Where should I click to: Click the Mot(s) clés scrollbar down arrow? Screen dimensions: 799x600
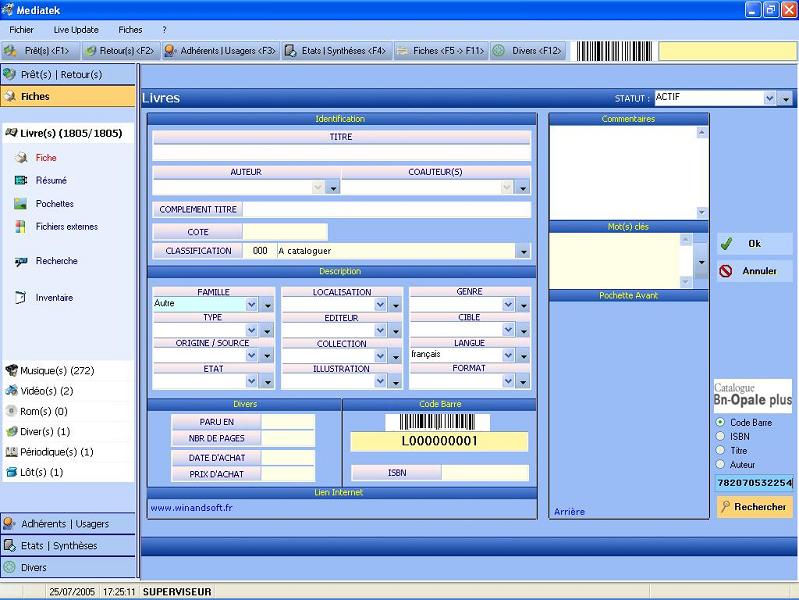(686, 282)
